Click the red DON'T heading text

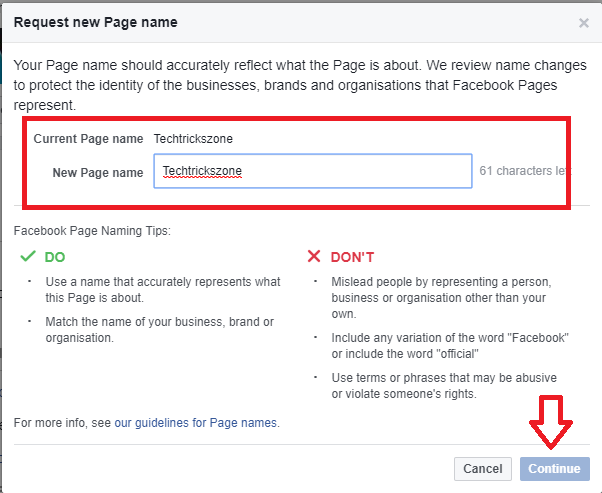[354, 257]
